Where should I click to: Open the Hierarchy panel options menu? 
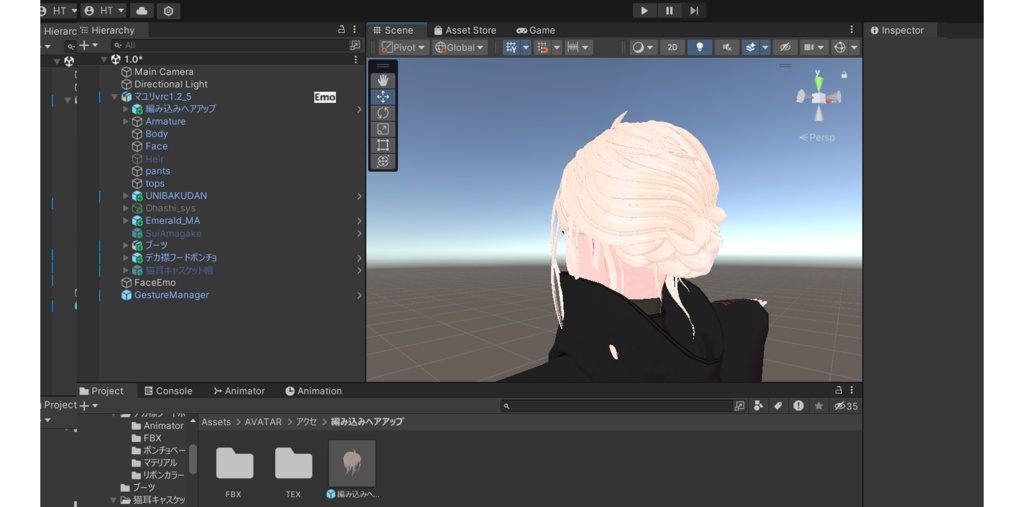tap(355, 29)
